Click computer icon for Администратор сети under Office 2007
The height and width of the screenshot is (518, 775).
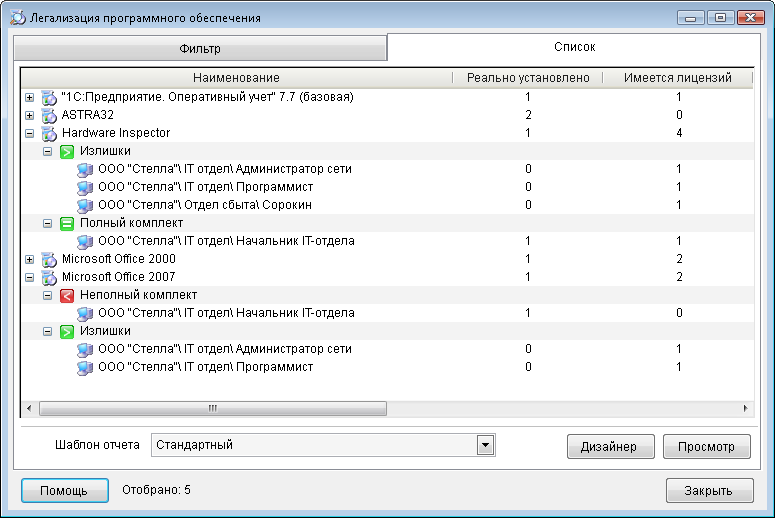pyautogui.click(x=85, y=349)
